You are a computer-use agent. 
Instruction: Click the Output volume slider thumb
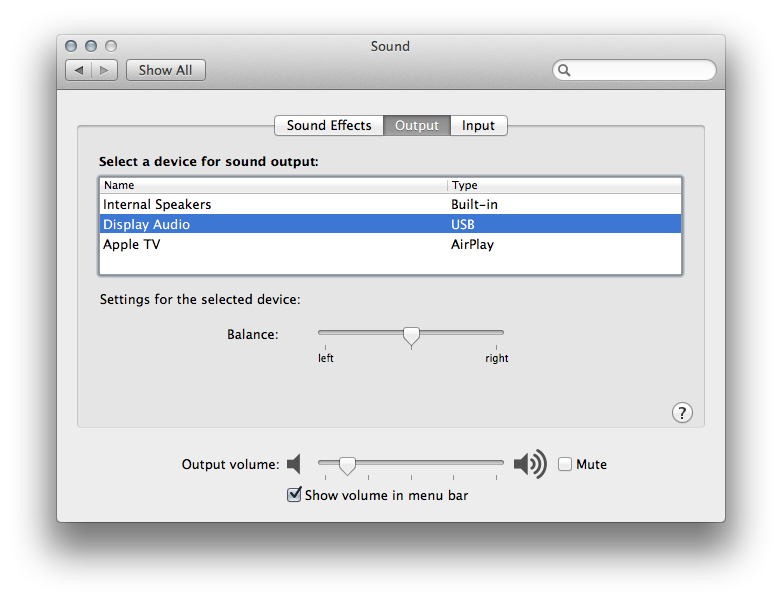pos(347,465)
